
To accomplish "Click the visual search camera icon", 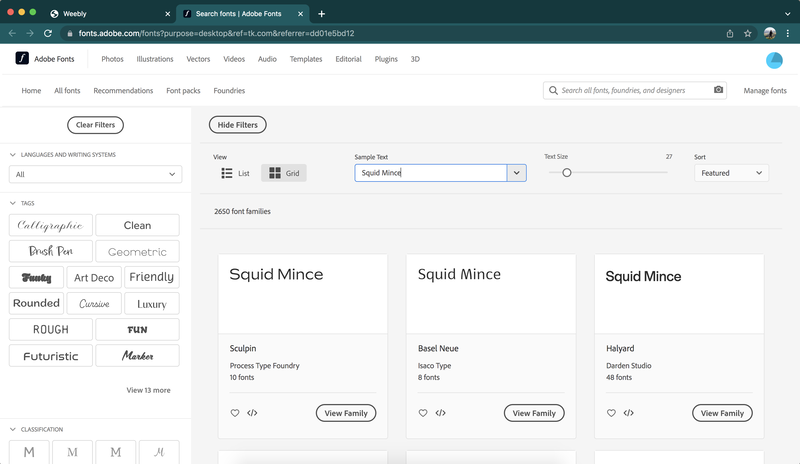I will tap(718, 90).
